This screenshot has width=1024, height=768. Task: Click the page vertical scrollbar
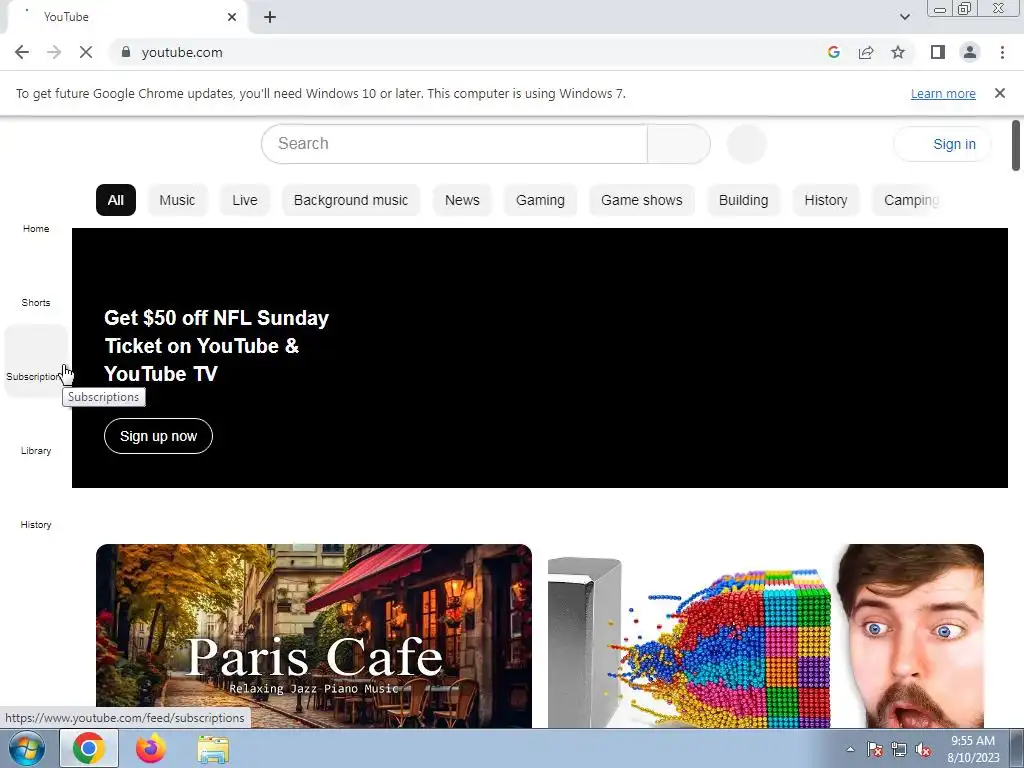1016,146
